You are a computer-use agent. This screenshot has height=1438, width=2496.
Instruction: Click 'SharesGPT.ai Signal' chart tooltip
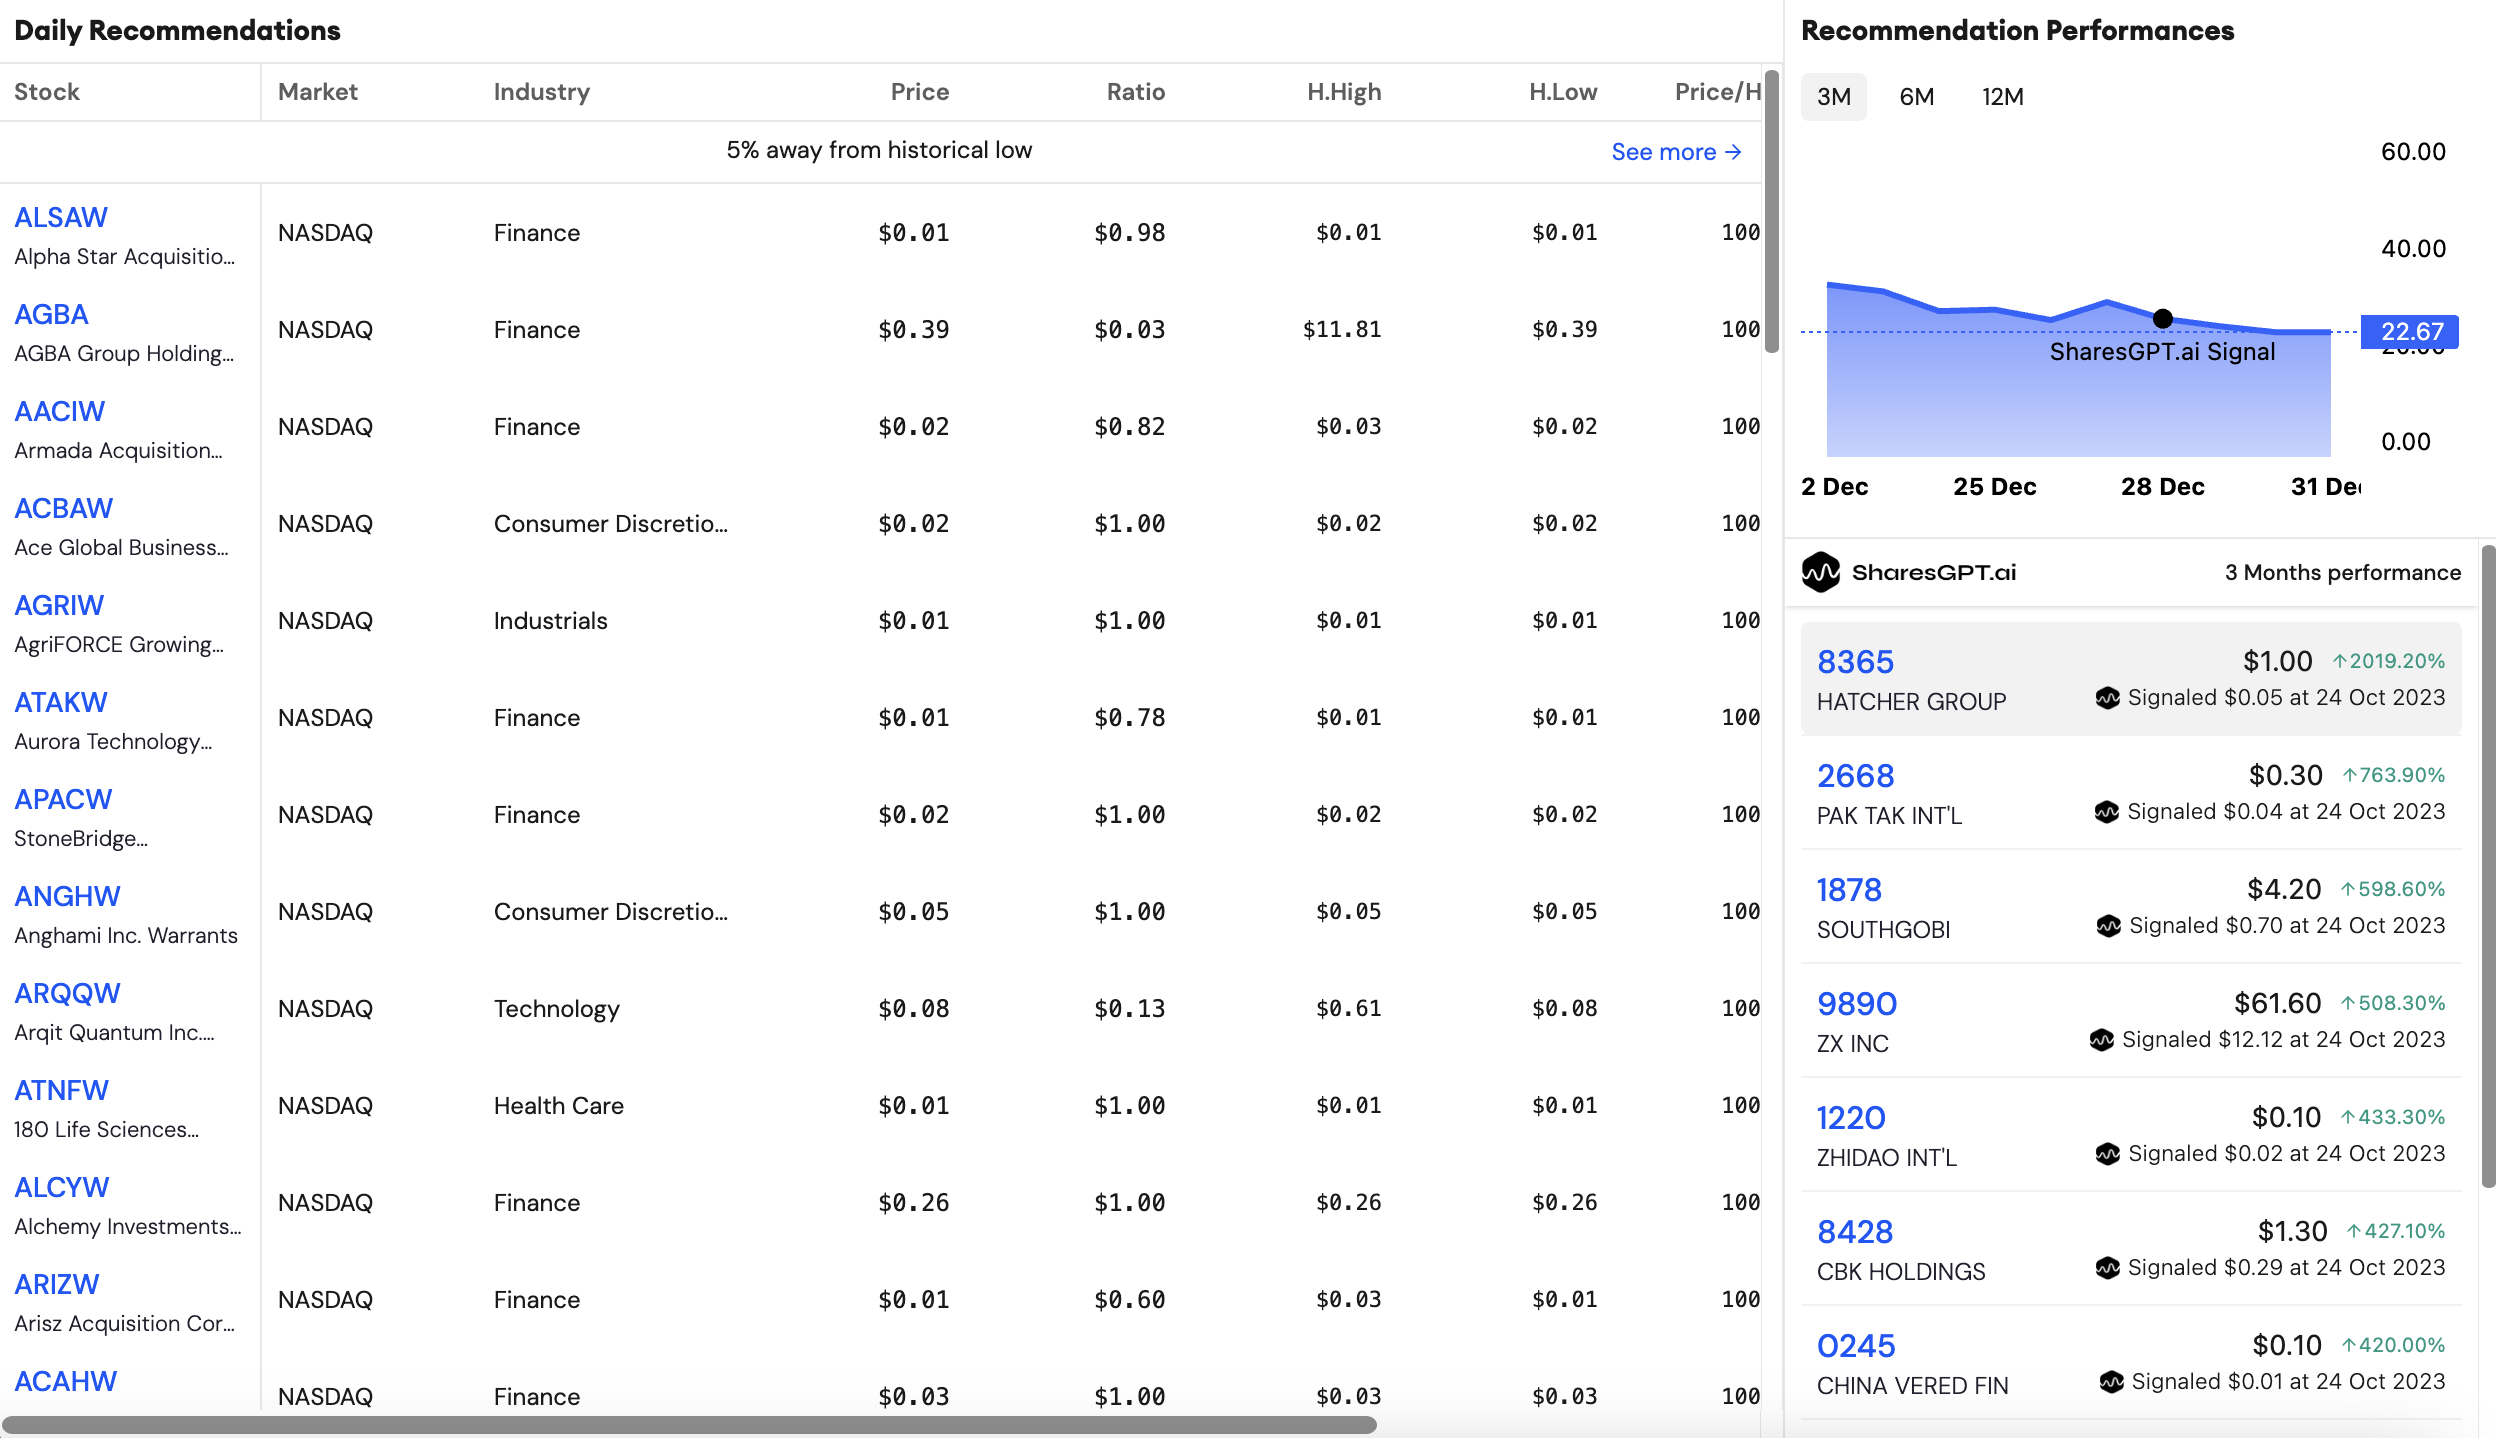(2163, 352)
